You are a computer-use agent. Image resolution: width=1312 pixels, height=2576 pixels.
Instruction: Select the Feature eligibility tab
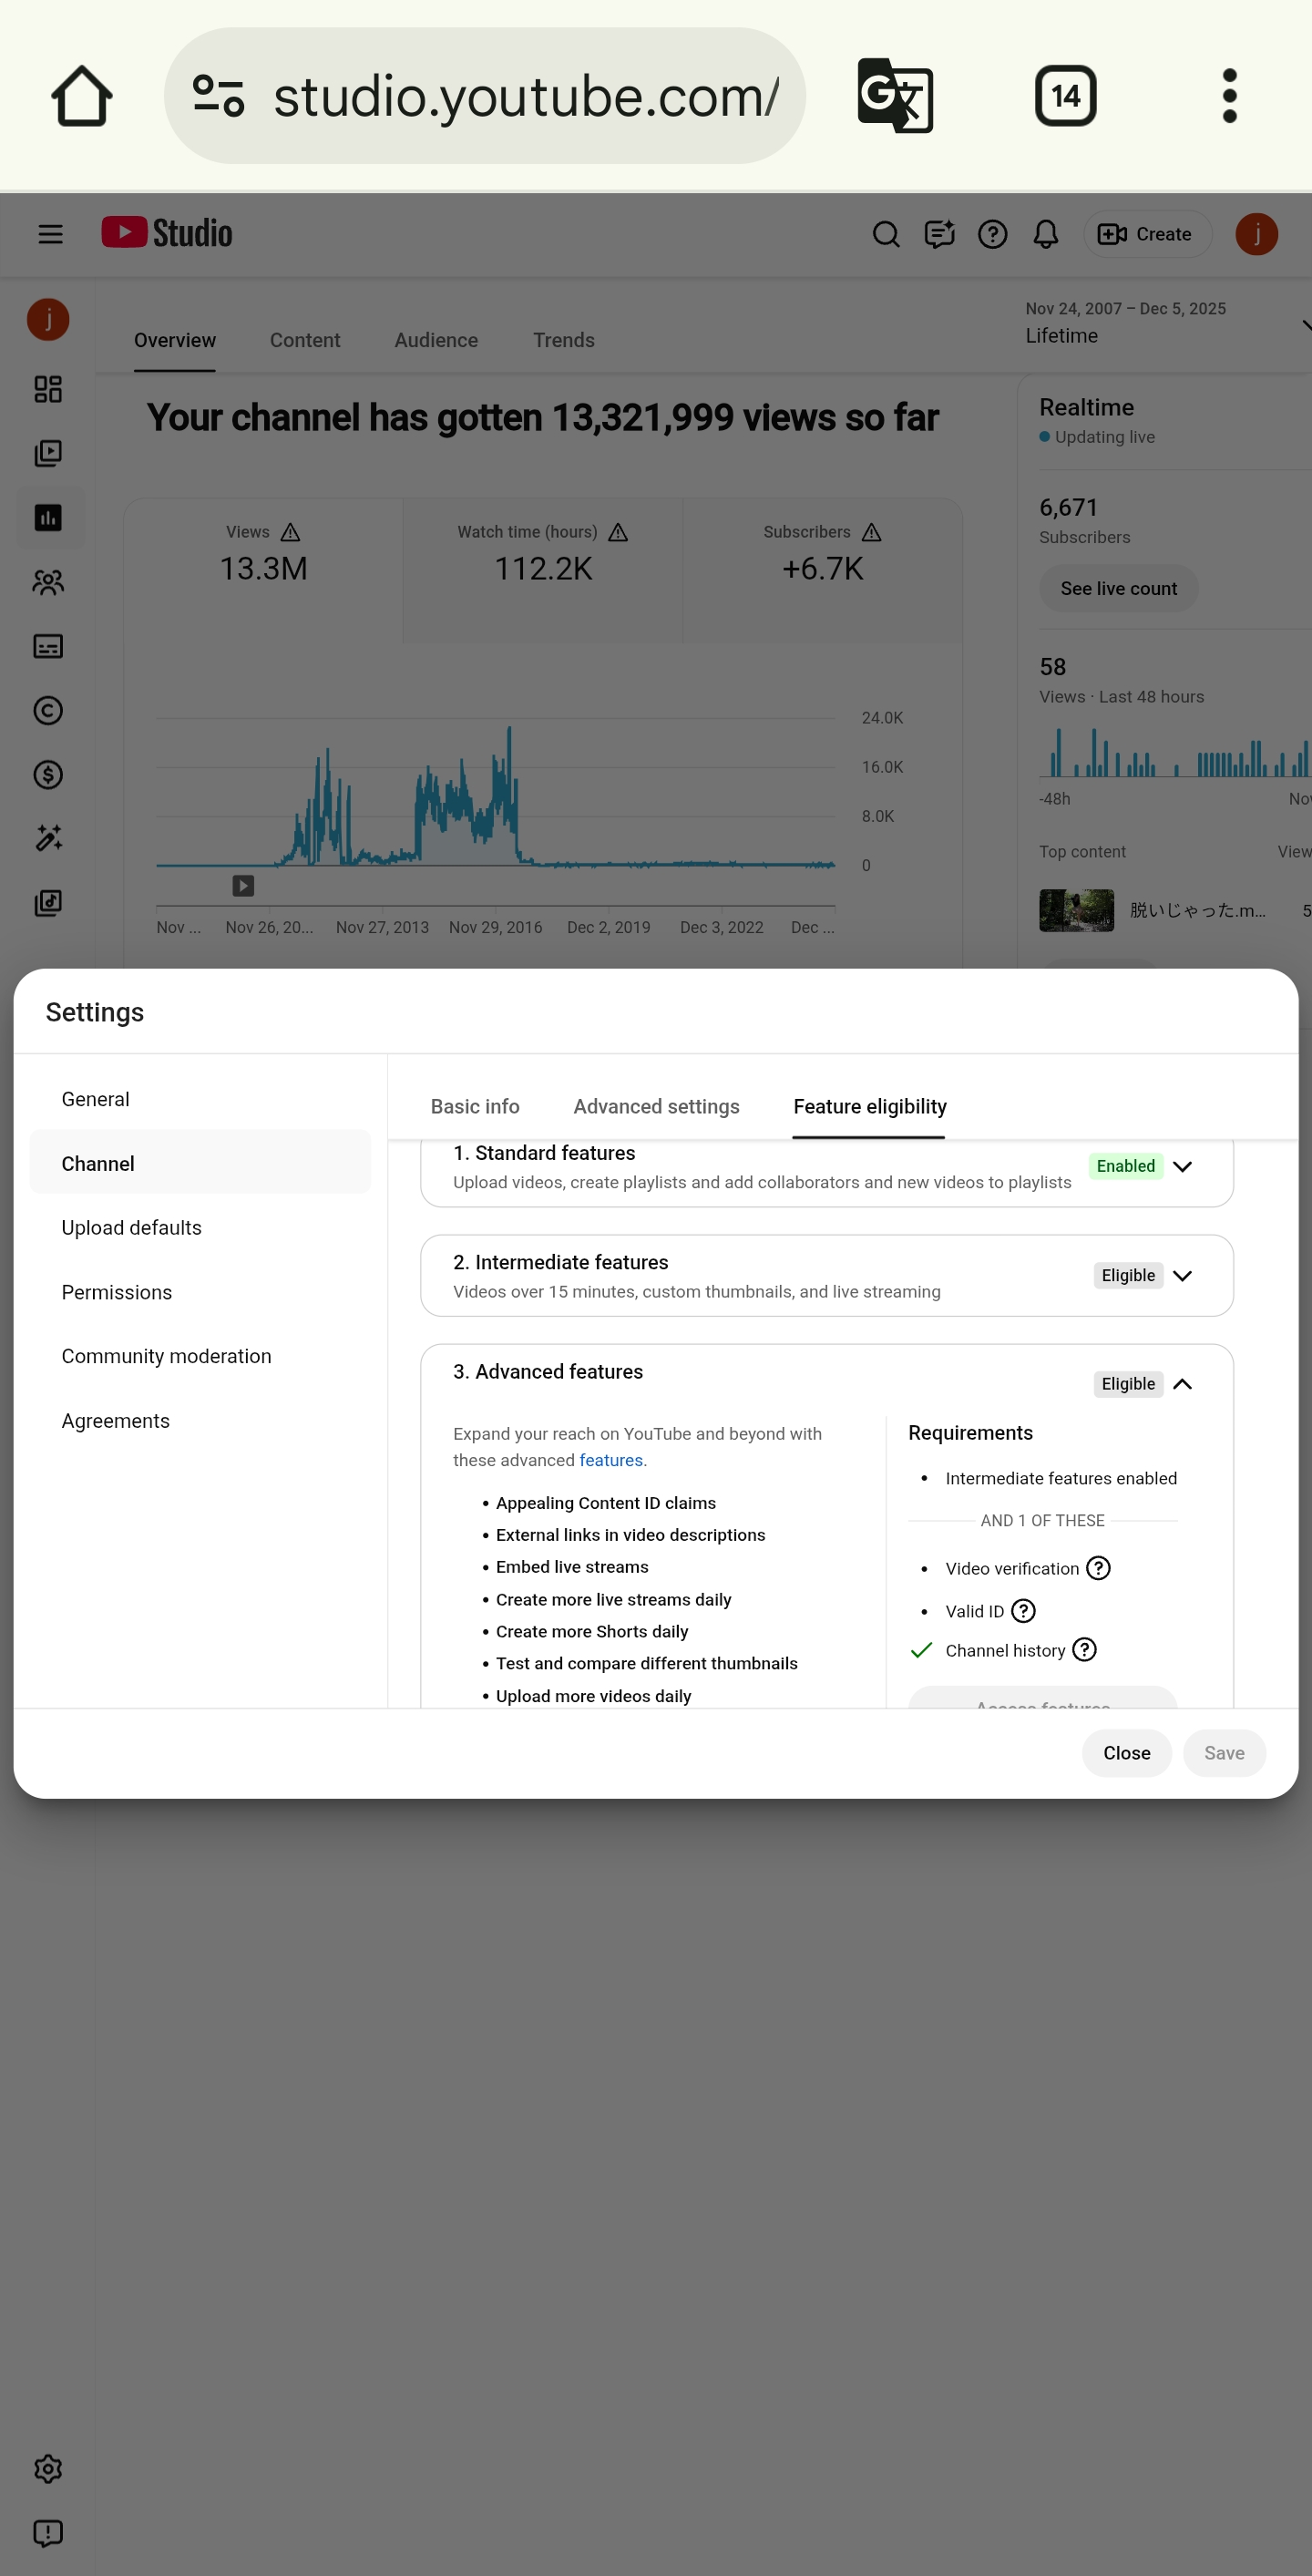pyautogui.click(x=870, y=1106)
